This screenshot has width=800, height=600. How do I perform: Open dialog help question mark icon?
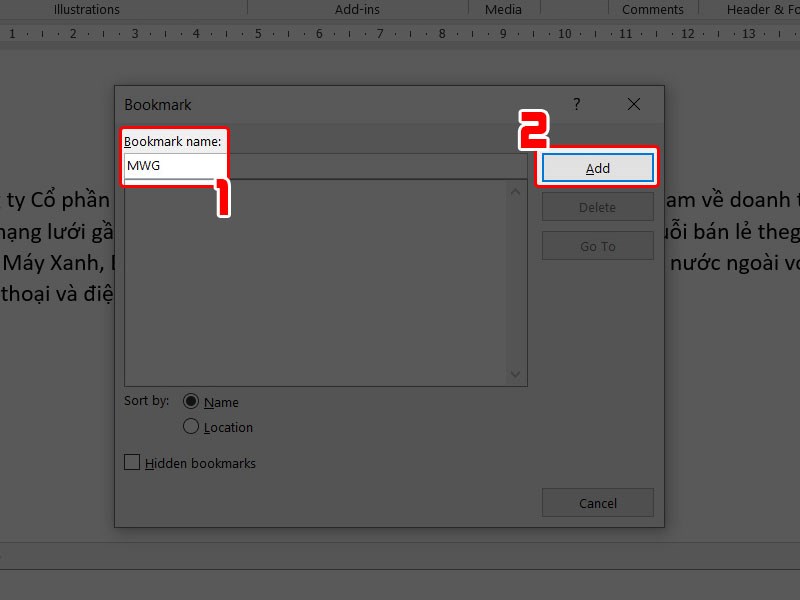pos(577,104)
